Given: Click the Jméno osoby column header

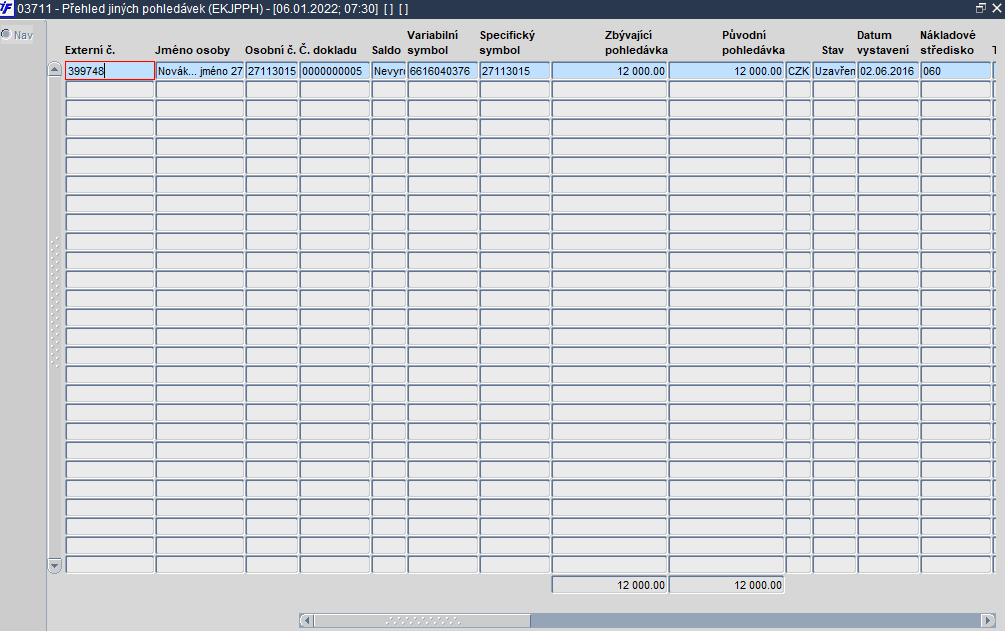Looking at the screenshot, I should (x=192, y=50).
